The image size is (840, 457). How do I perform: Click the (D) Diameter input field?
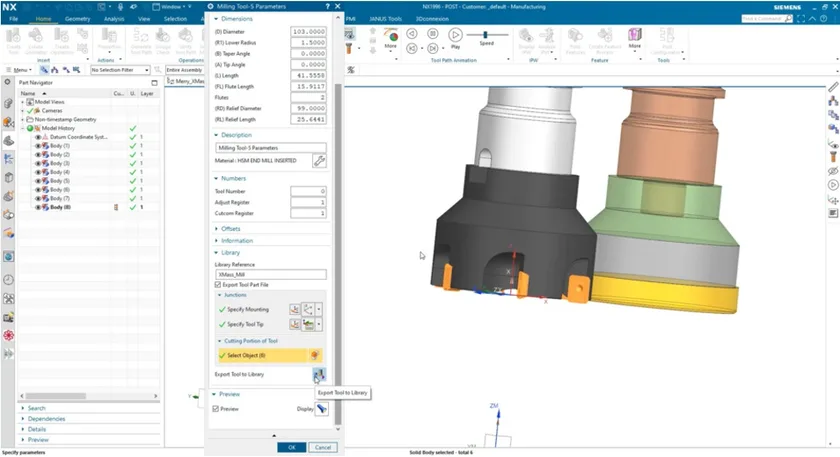(309, 32)
